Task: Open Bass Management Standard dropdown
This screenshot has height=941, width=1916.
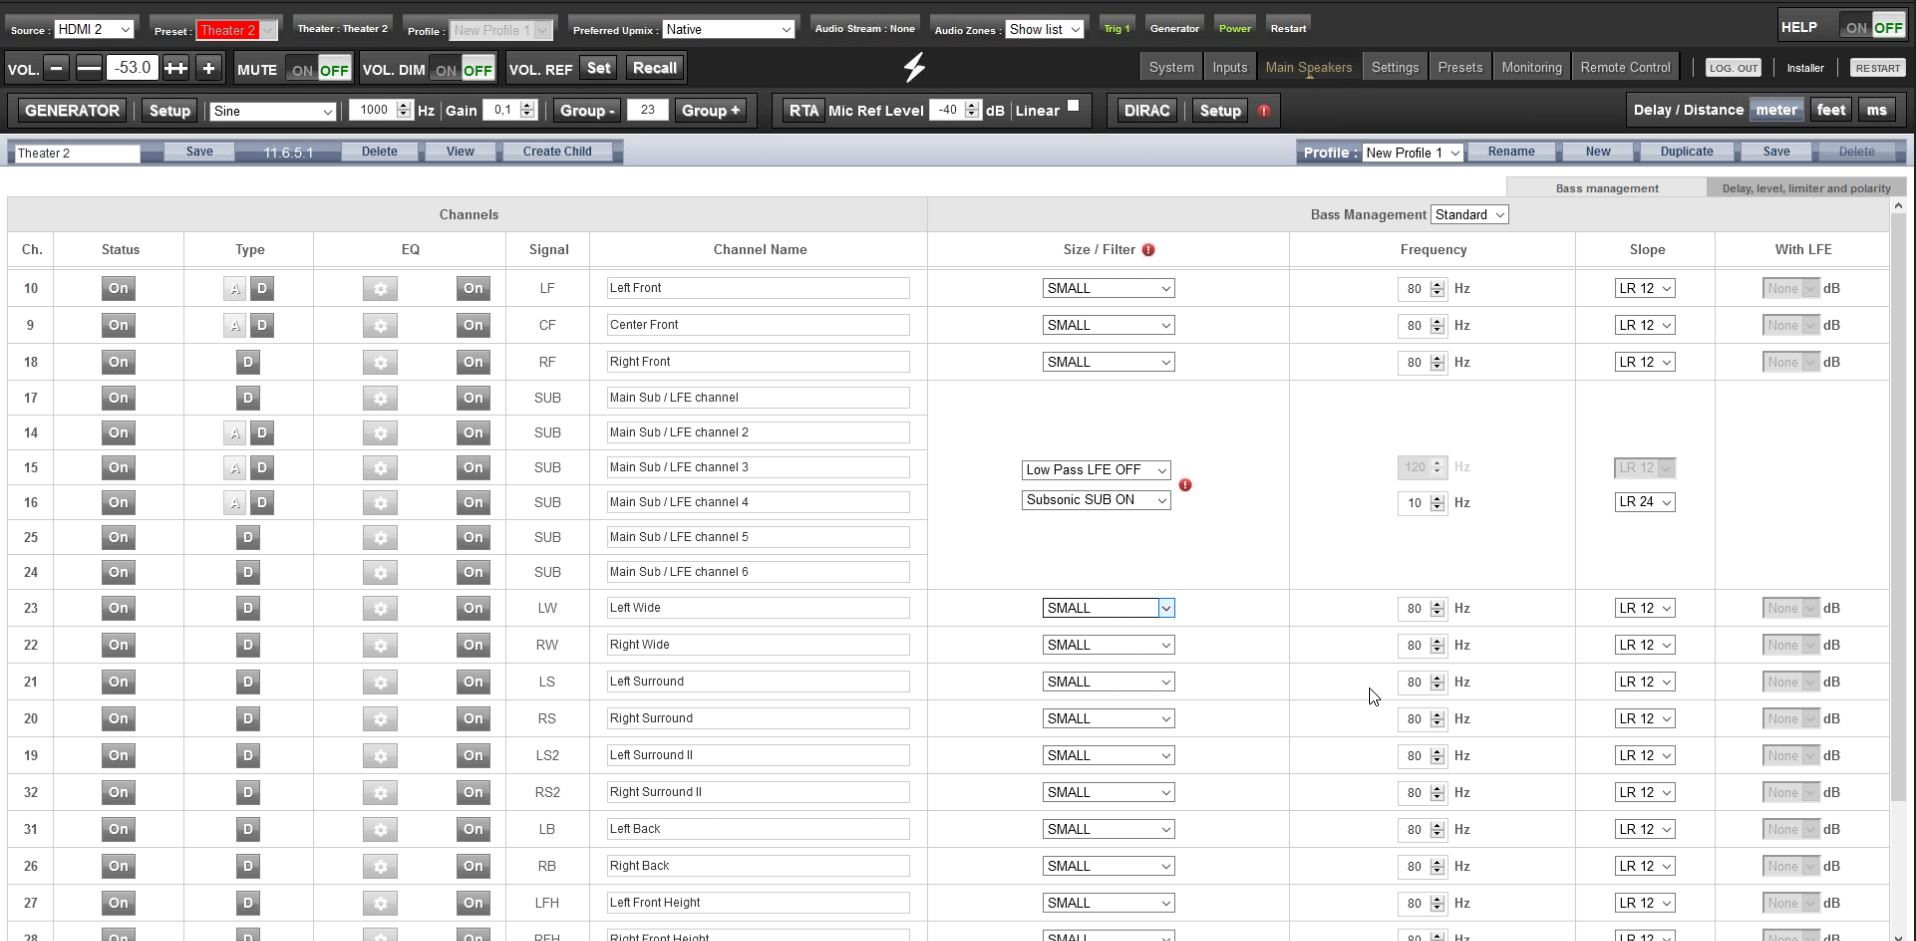Action: pos(1469,215)
